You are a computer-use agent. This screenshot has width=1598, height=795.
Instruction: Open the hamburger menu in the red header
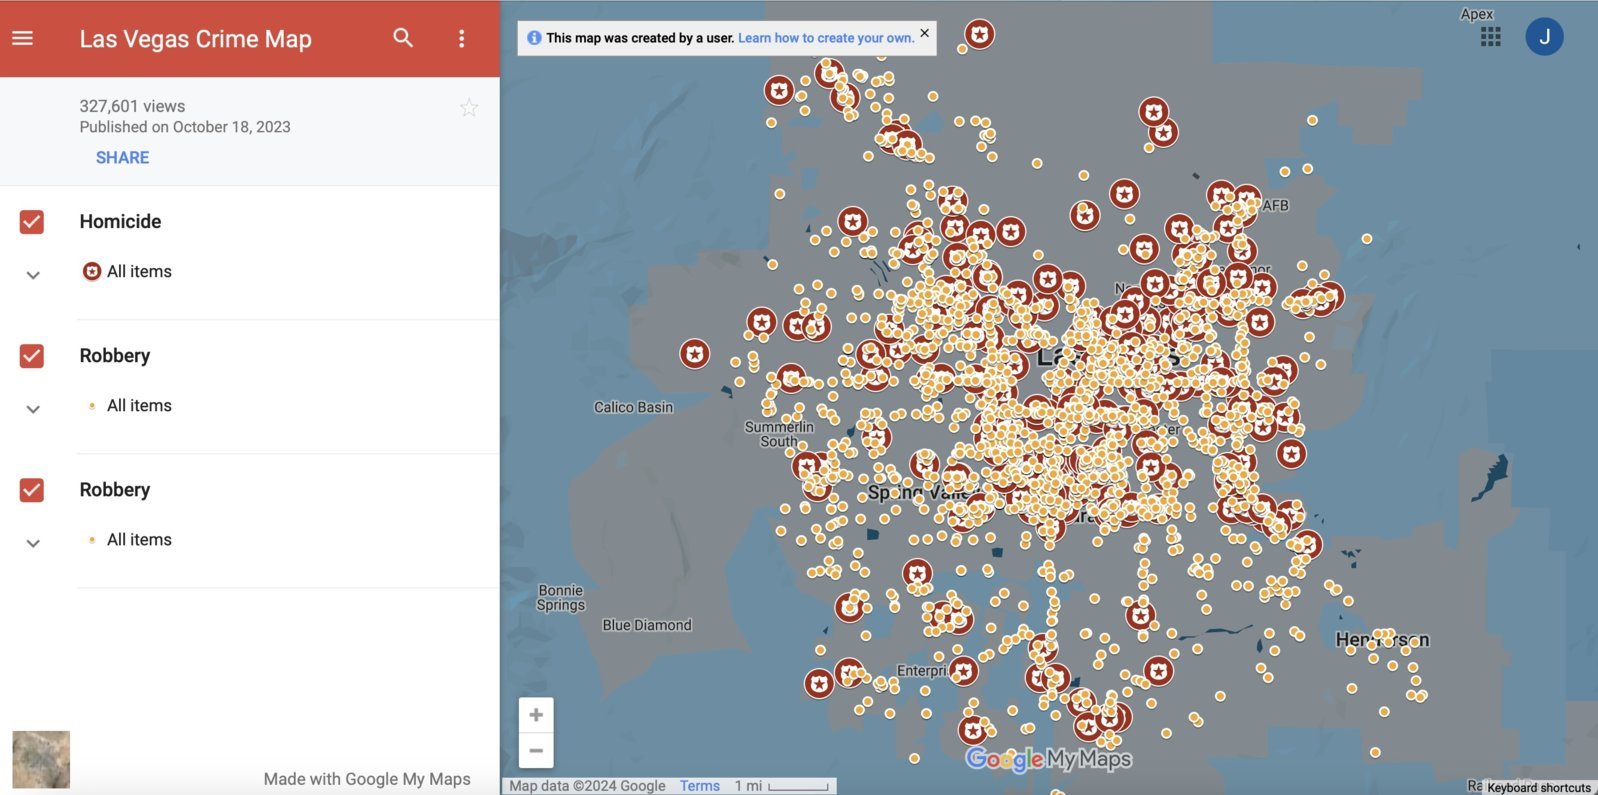pos(22,38)
